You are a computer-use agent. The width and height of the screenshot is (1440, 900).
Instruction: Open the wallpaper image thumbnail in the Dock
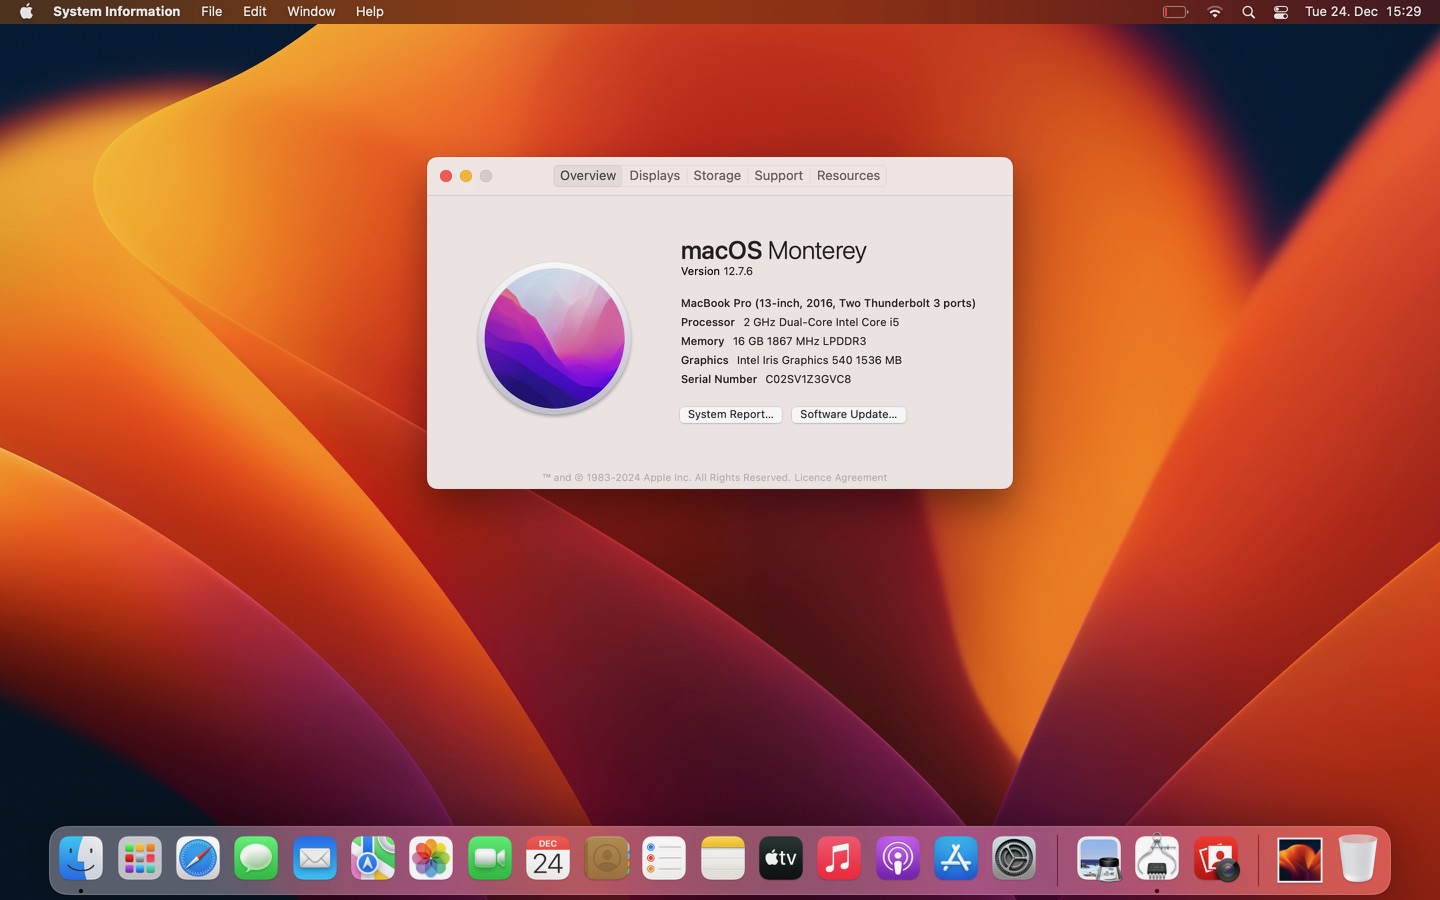pos(1300,860)
